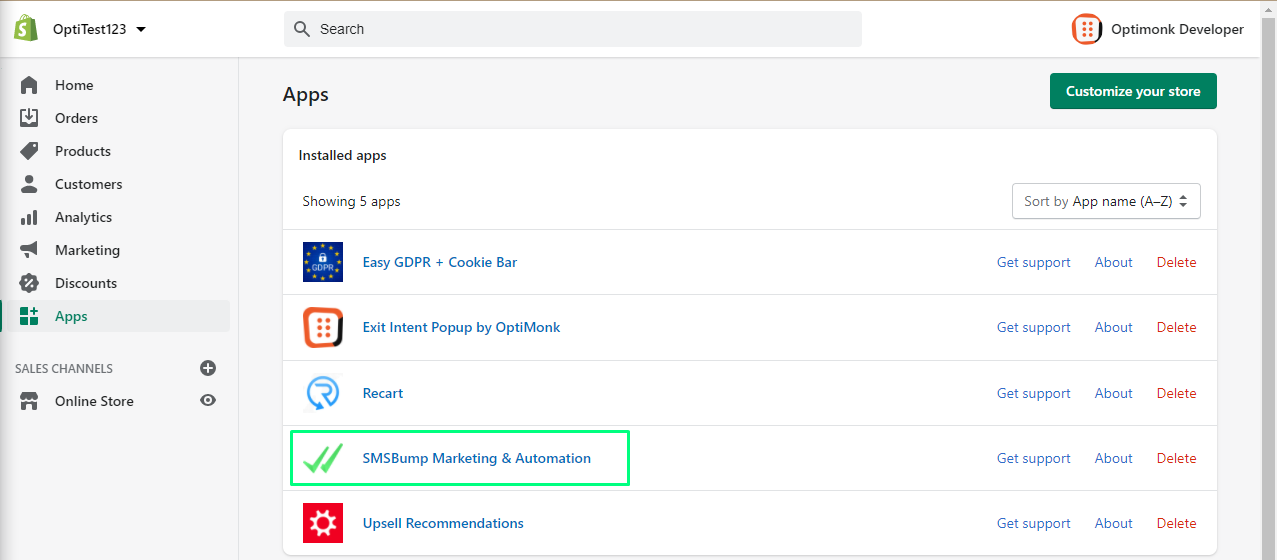The height and width of the screenshot is (560, 1277).
Task: Open the Sort by App name dropdown
Action: coord(1106,201)
